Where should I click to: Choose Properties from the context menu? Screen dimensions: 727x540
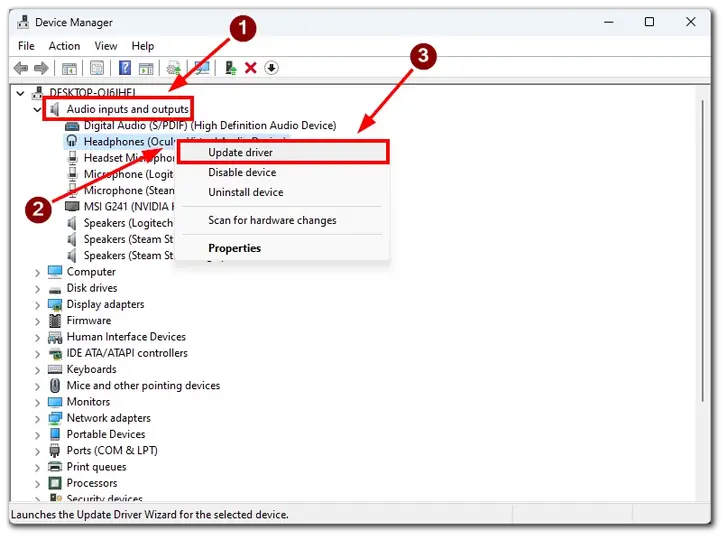point(282,248)
